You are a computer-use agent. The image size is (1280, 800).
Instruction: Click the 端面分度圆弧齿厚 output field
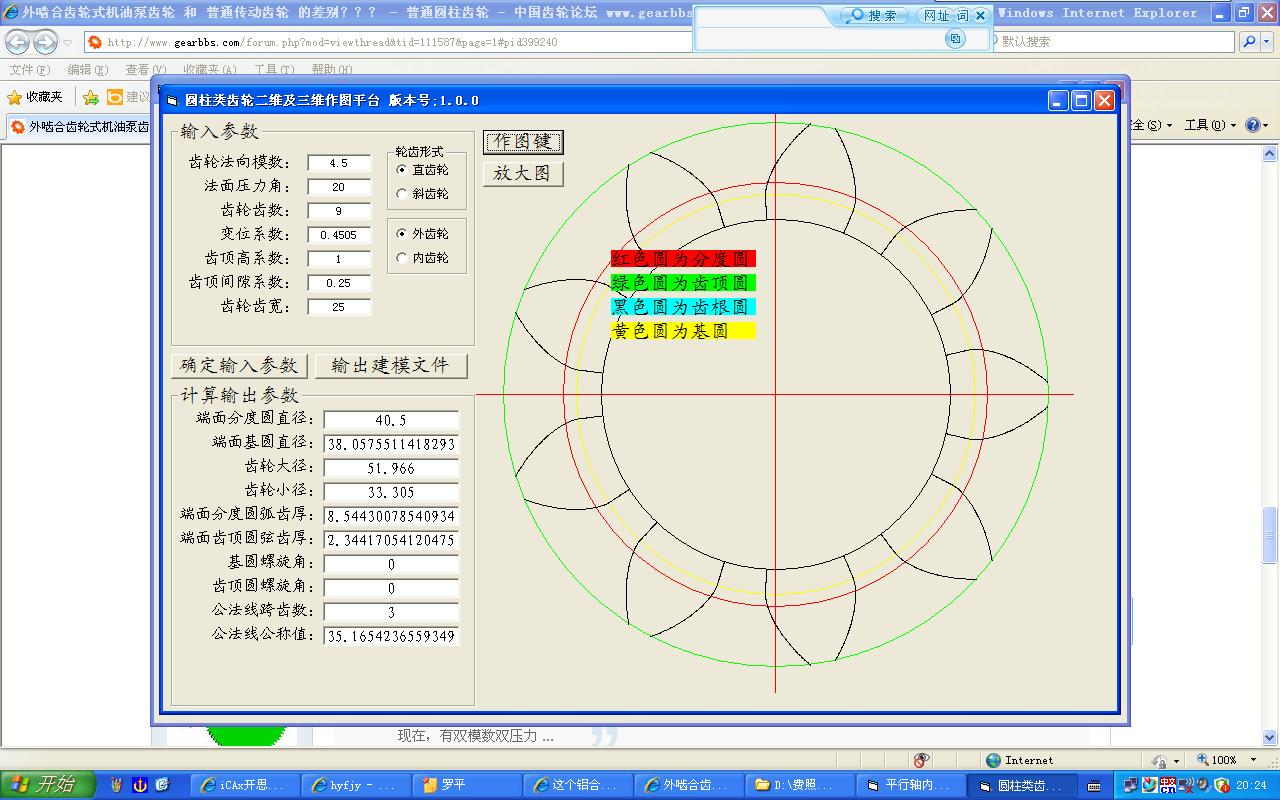[391, 516]
